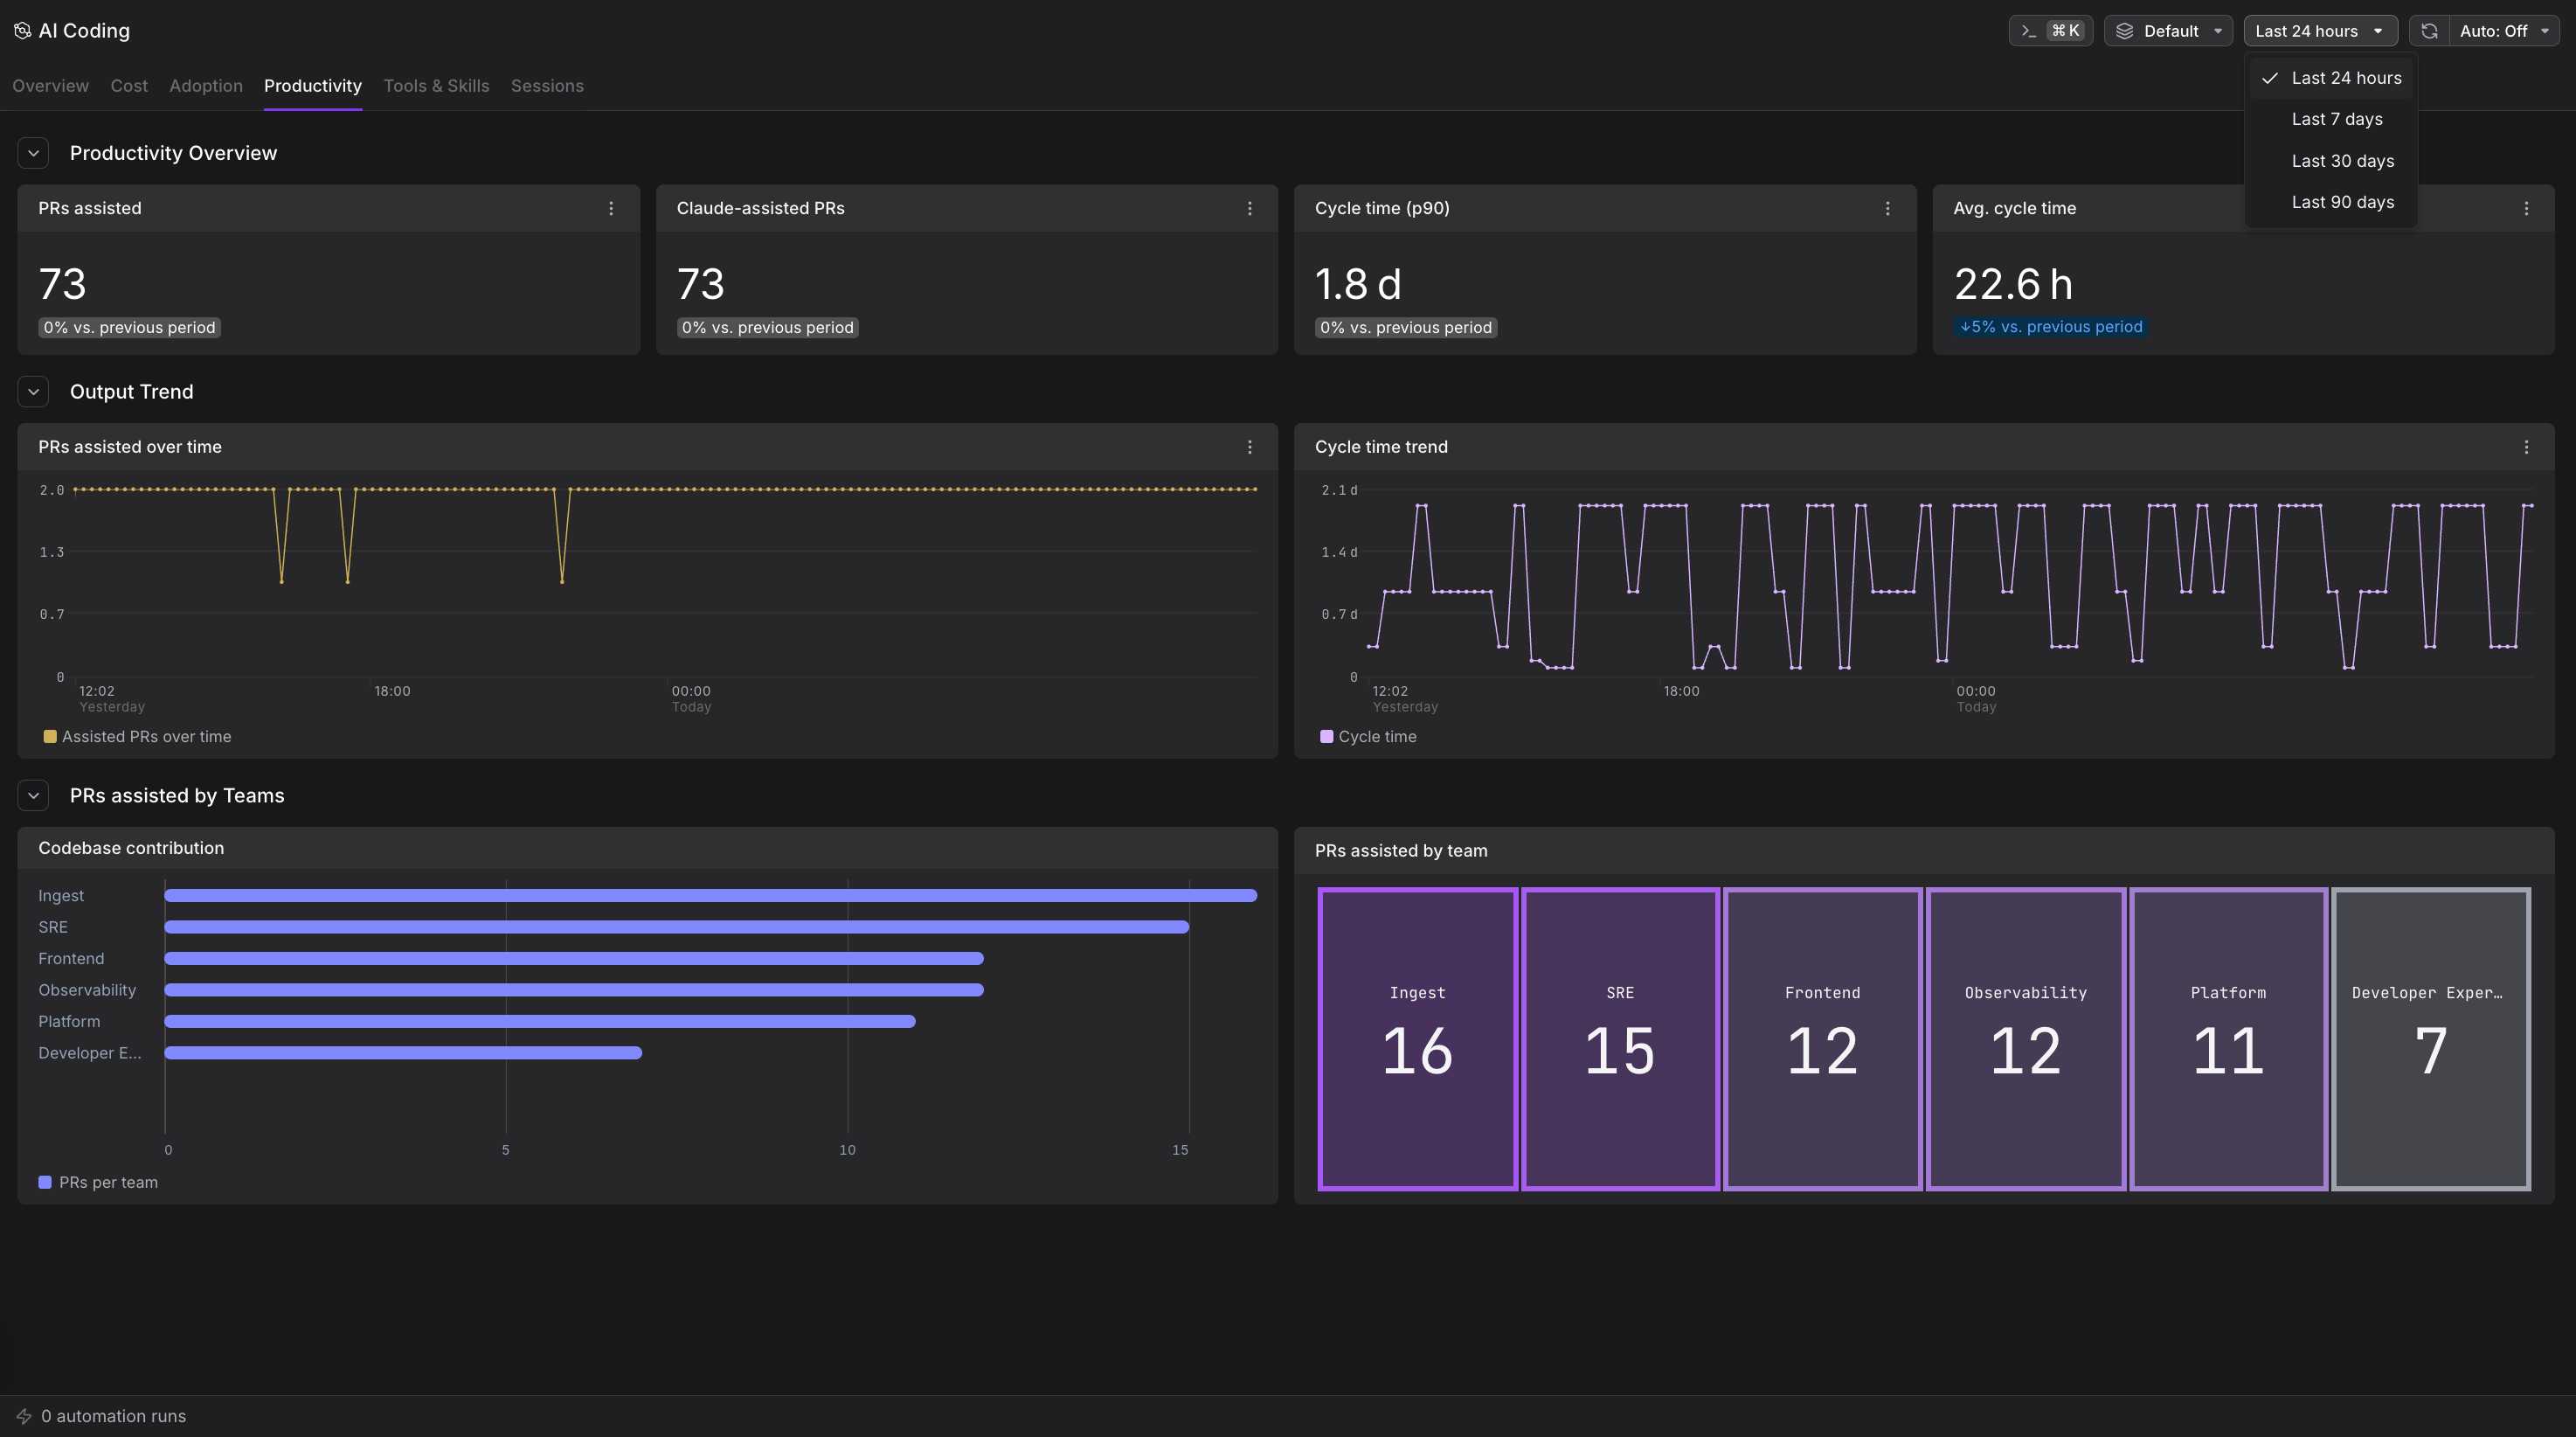Click the Ingest 16 treemap tile
2576x1437 pixels.
tap(1417, 1039)
